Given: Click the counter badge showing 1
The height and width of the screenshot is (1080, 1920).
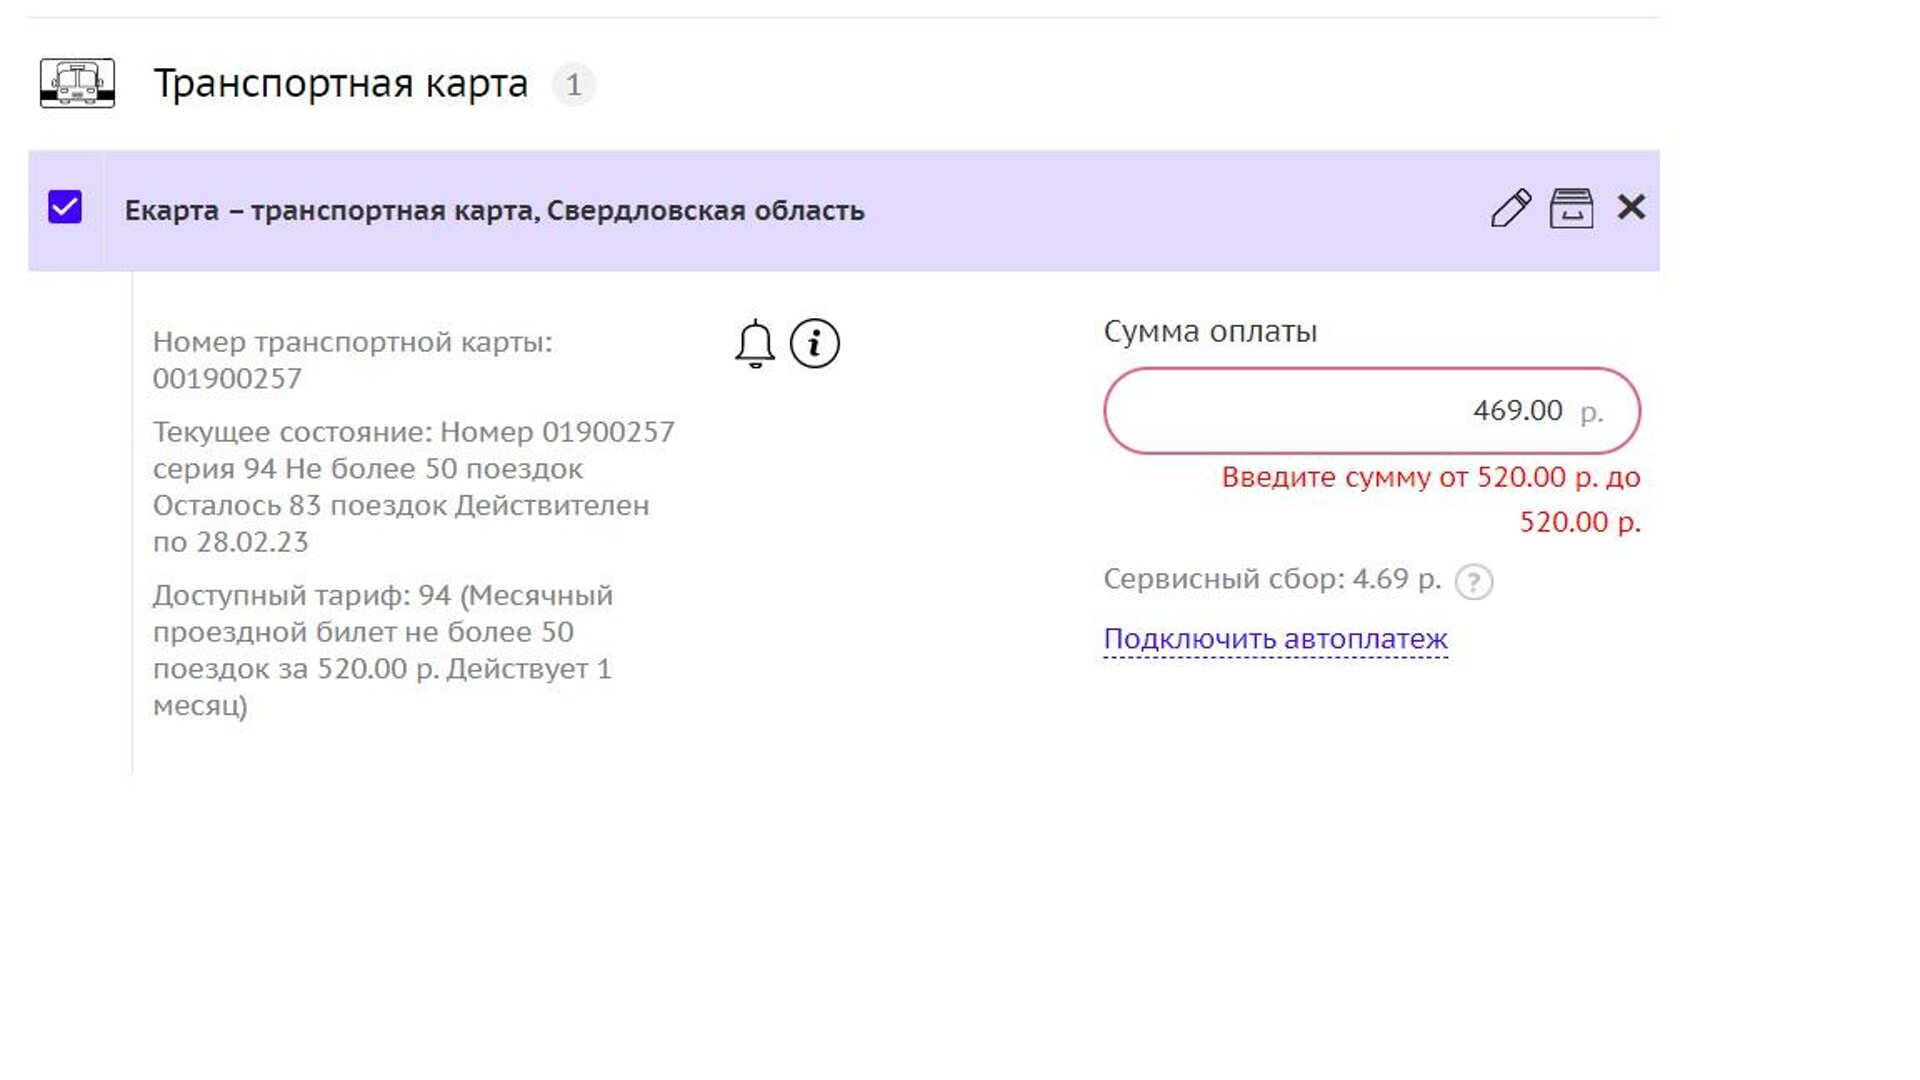Looking at the screenshot, I should tap(574, 84).
